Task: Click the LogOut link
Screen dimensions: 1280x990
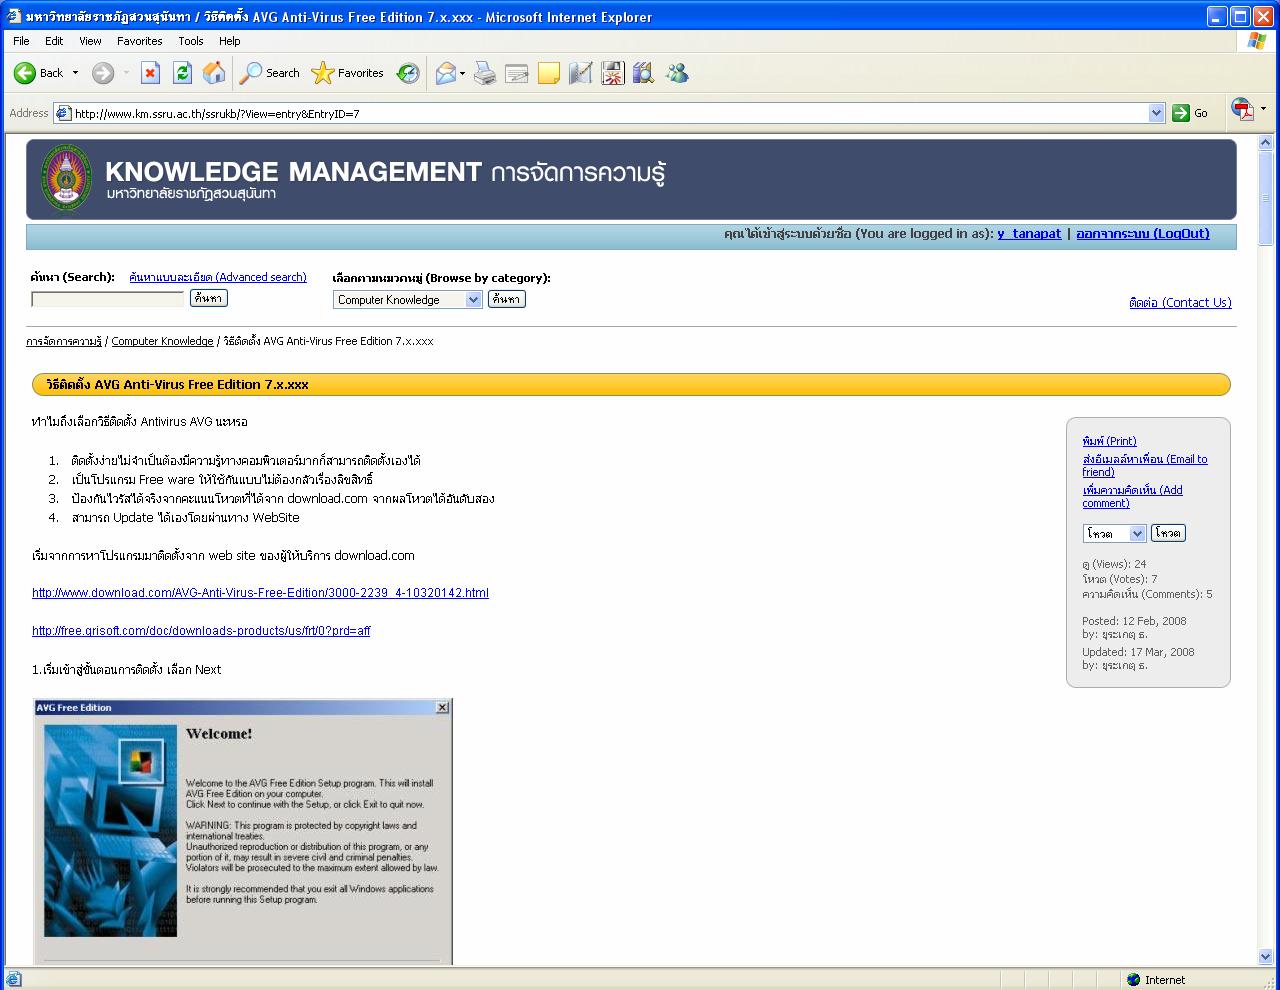Action: [1143, 233]
